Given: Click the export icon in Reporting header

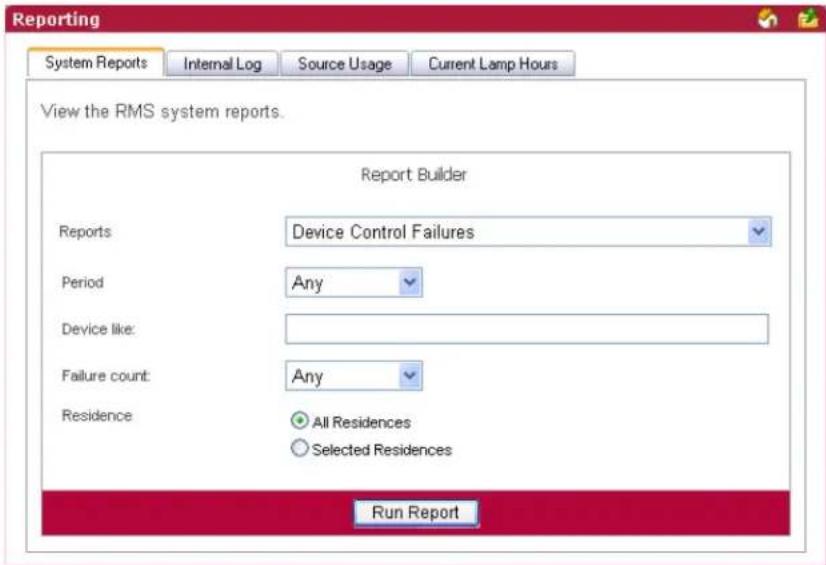Looking at the screenshot, I should coord(807,19).
